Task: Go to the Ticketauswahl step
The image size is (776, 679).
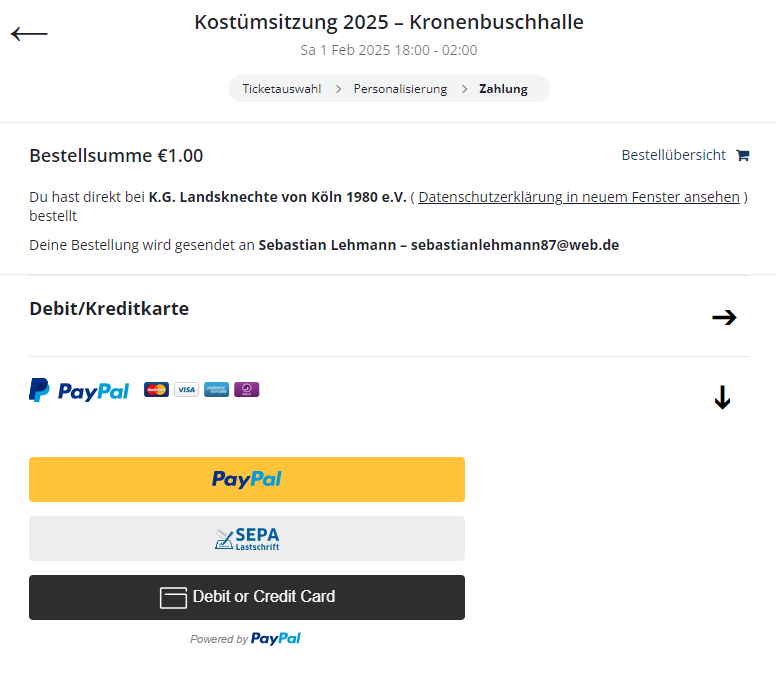Action: click(x=282, y=89)
